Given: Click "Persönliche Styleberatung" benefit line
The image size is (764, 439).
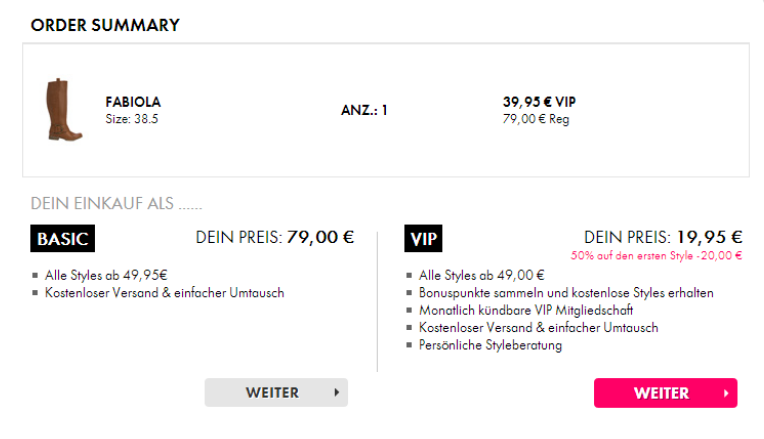Looking at the screenshot, I should click(491, 345).
